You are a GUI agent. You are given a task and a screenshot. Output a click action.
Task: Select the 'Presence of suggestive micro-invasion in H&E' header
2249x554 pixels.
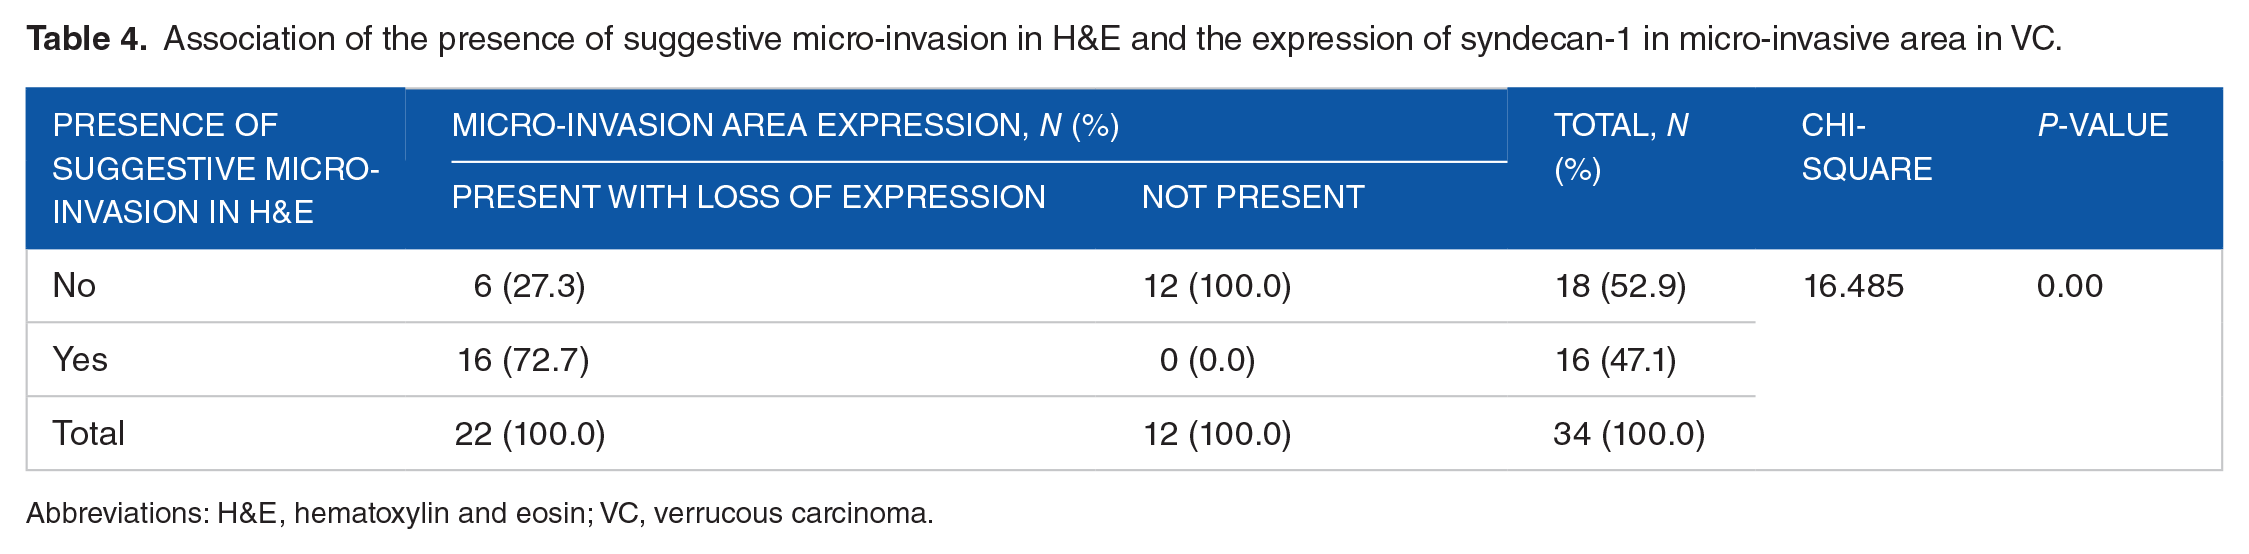click(216, 168)
